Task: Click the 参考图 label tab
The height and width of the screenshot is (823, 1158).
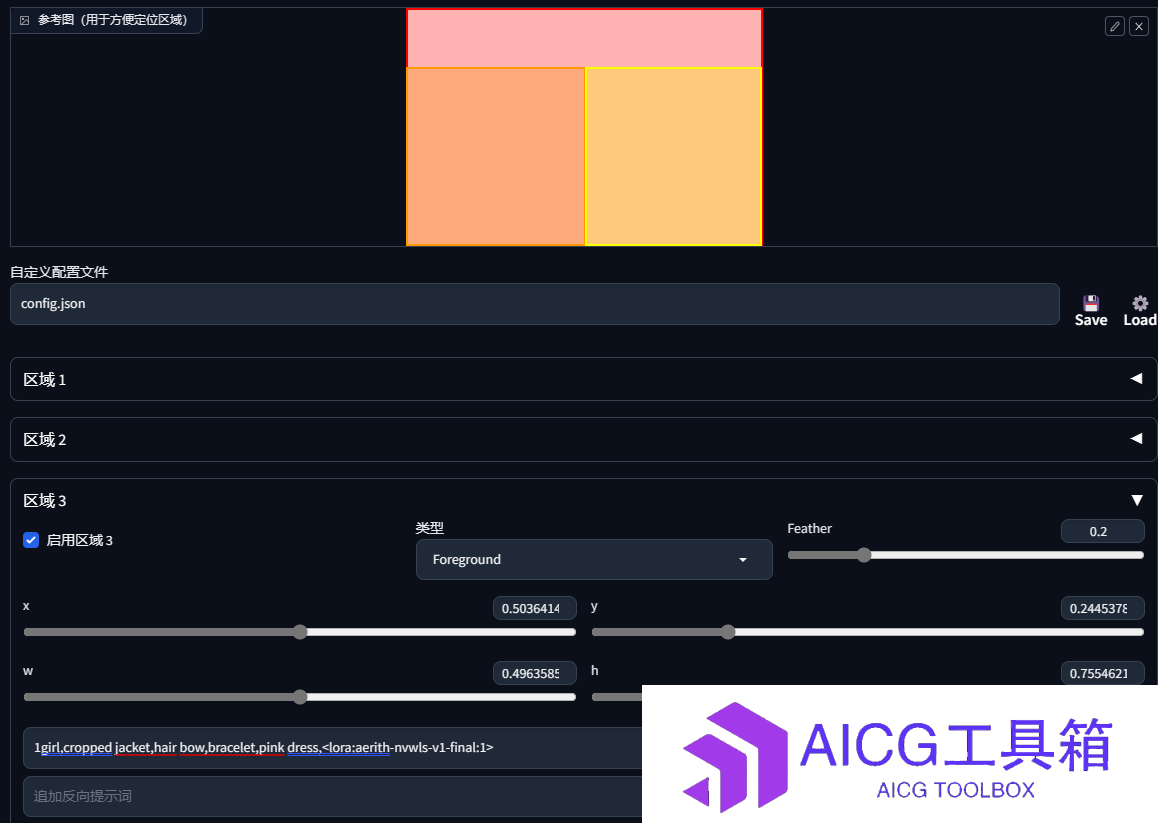Action: 106,20
